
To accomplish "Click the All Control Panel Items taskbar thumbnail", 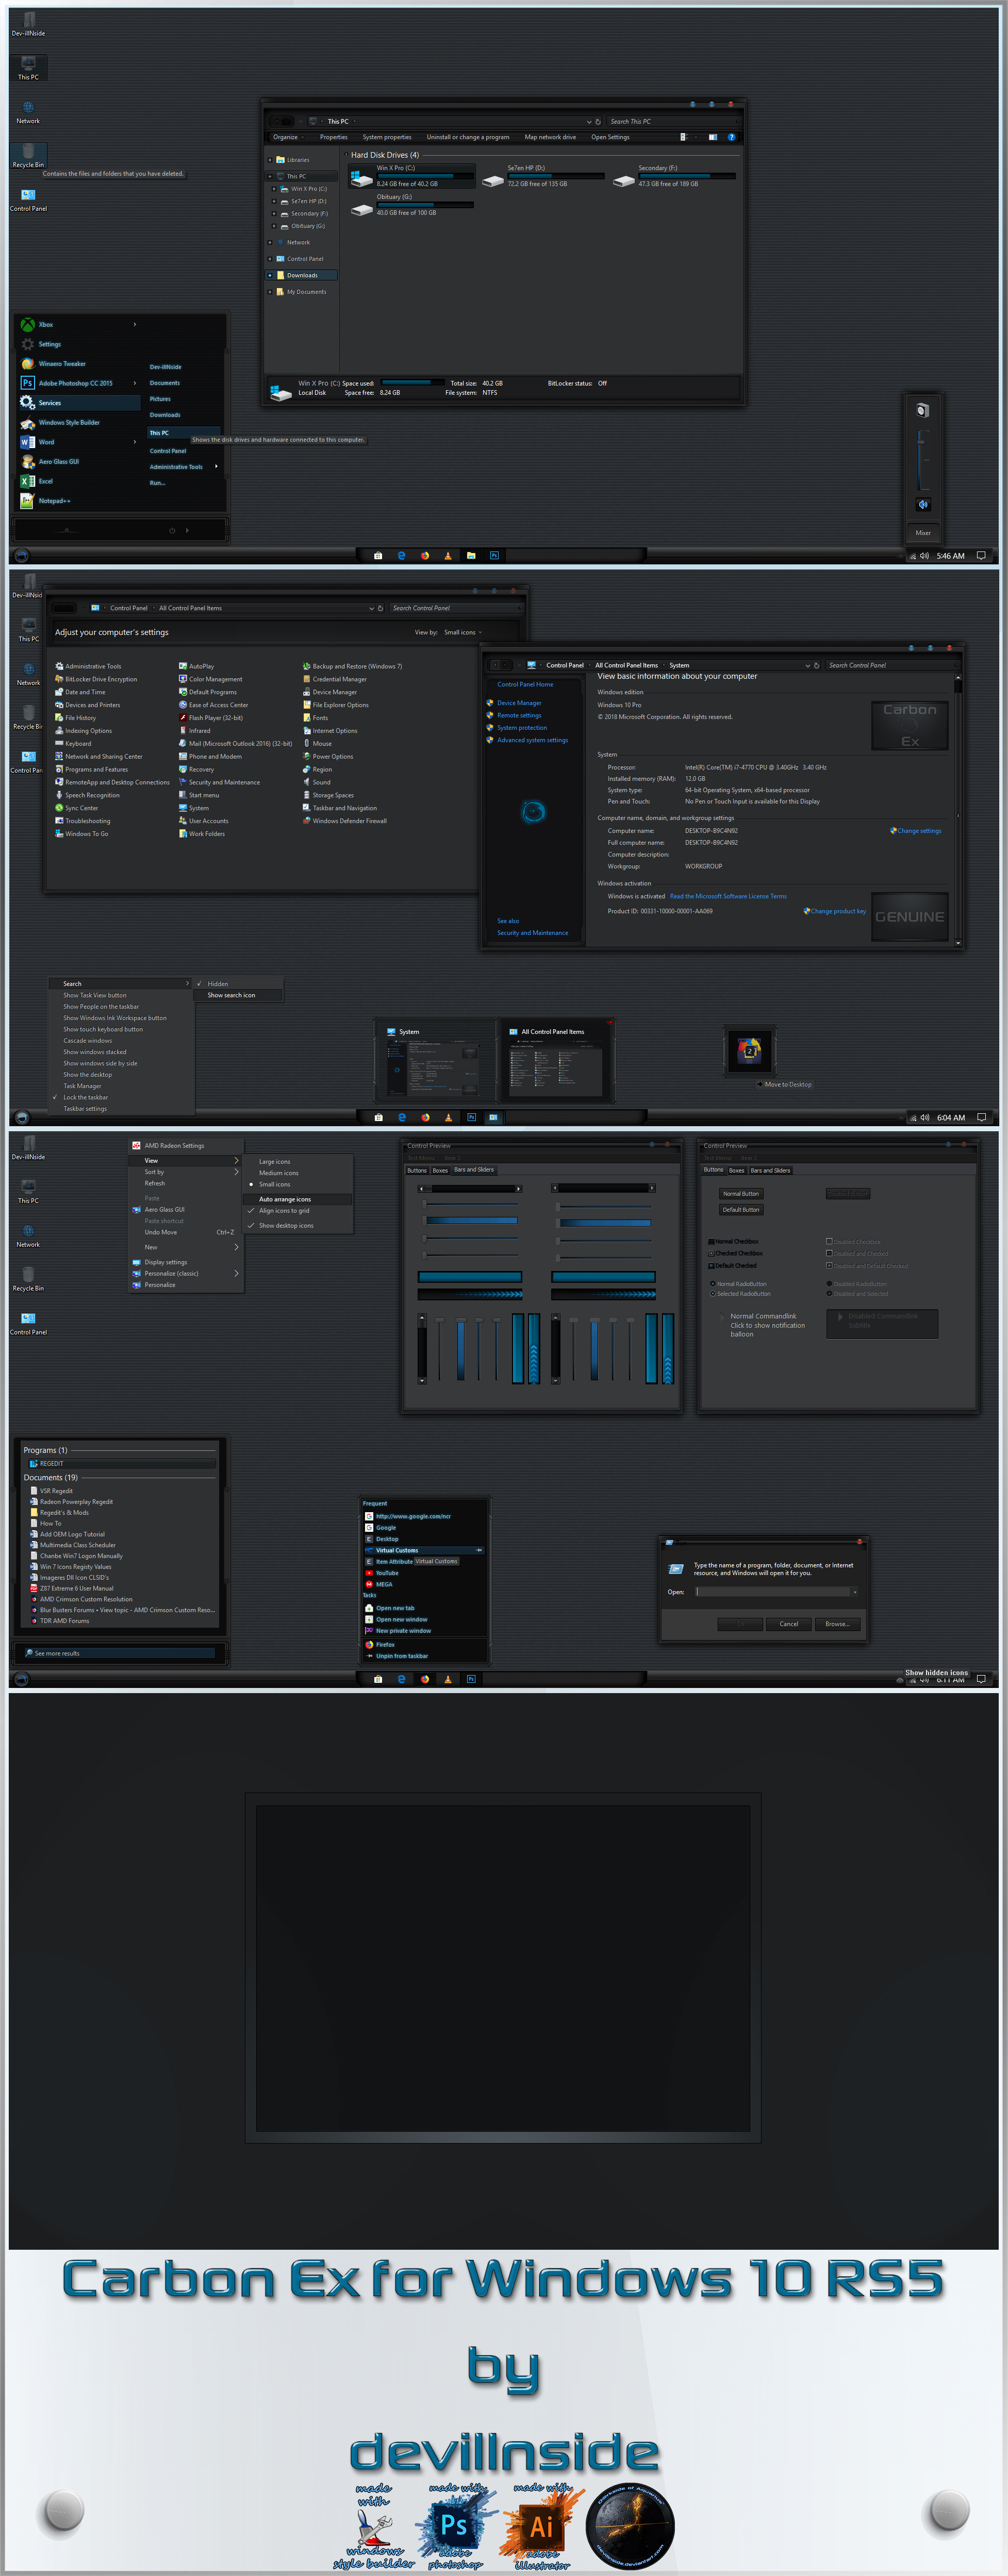I will click(556, 1061).
